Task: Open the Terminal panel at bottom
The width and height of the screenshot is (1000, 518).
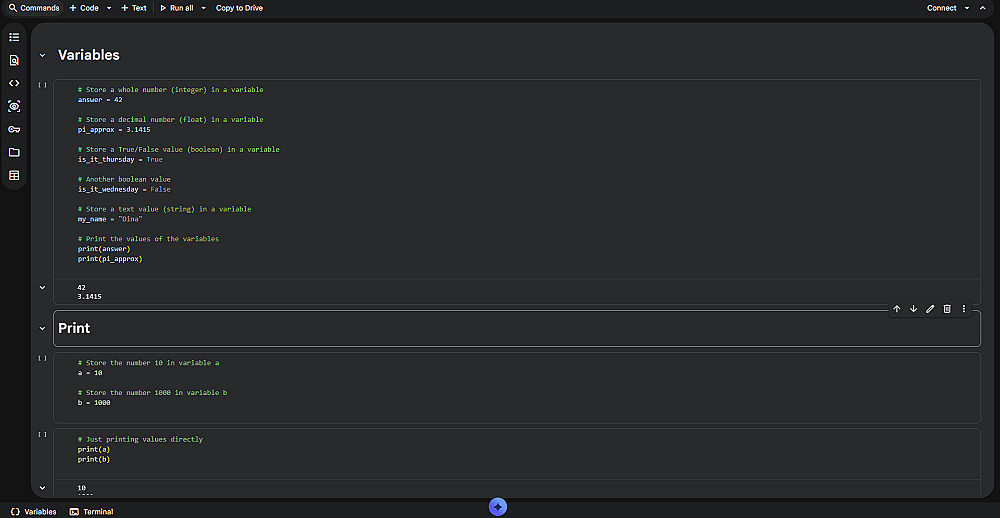Action: click(91, 512)
